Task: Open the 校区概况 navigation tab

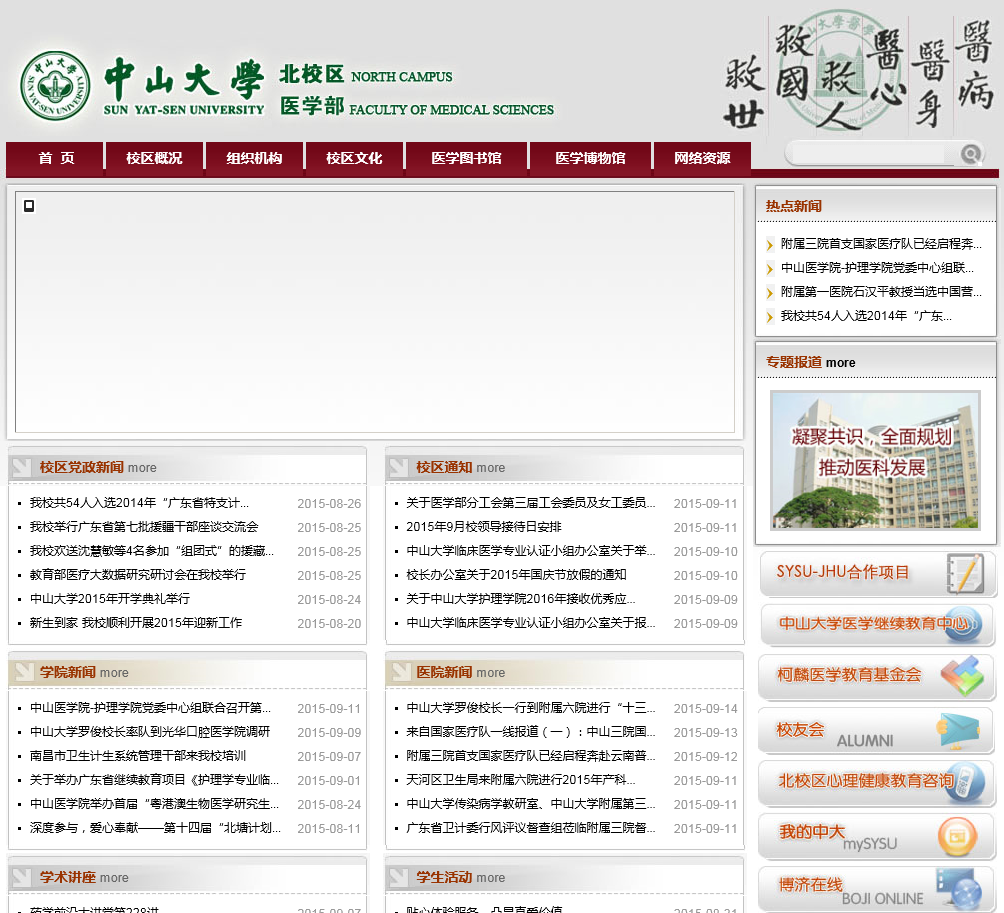Action: pyautogui.click(x=154, y=158)
